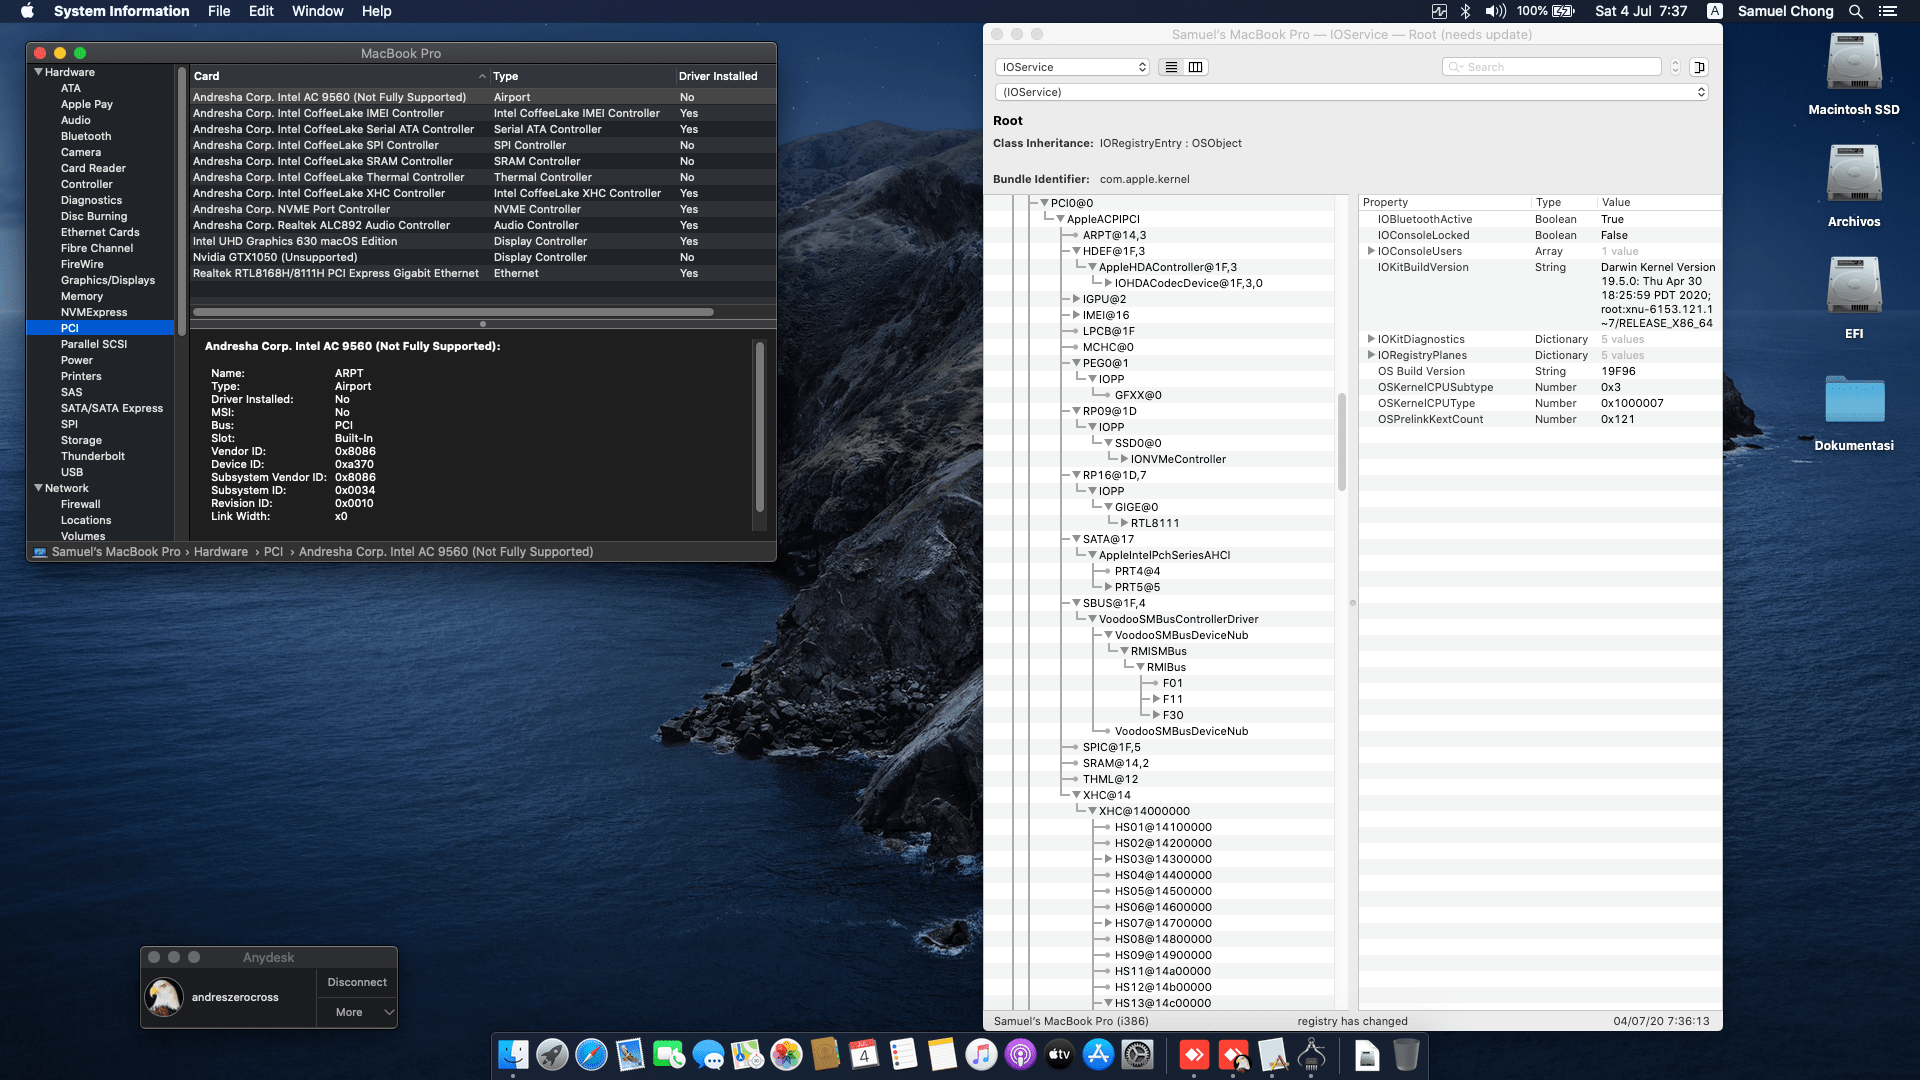Image resolution: width=1920 pixels, height=1080 pixels.
Task: Open Photos from the dock
Action: (x=786, y=1054)
